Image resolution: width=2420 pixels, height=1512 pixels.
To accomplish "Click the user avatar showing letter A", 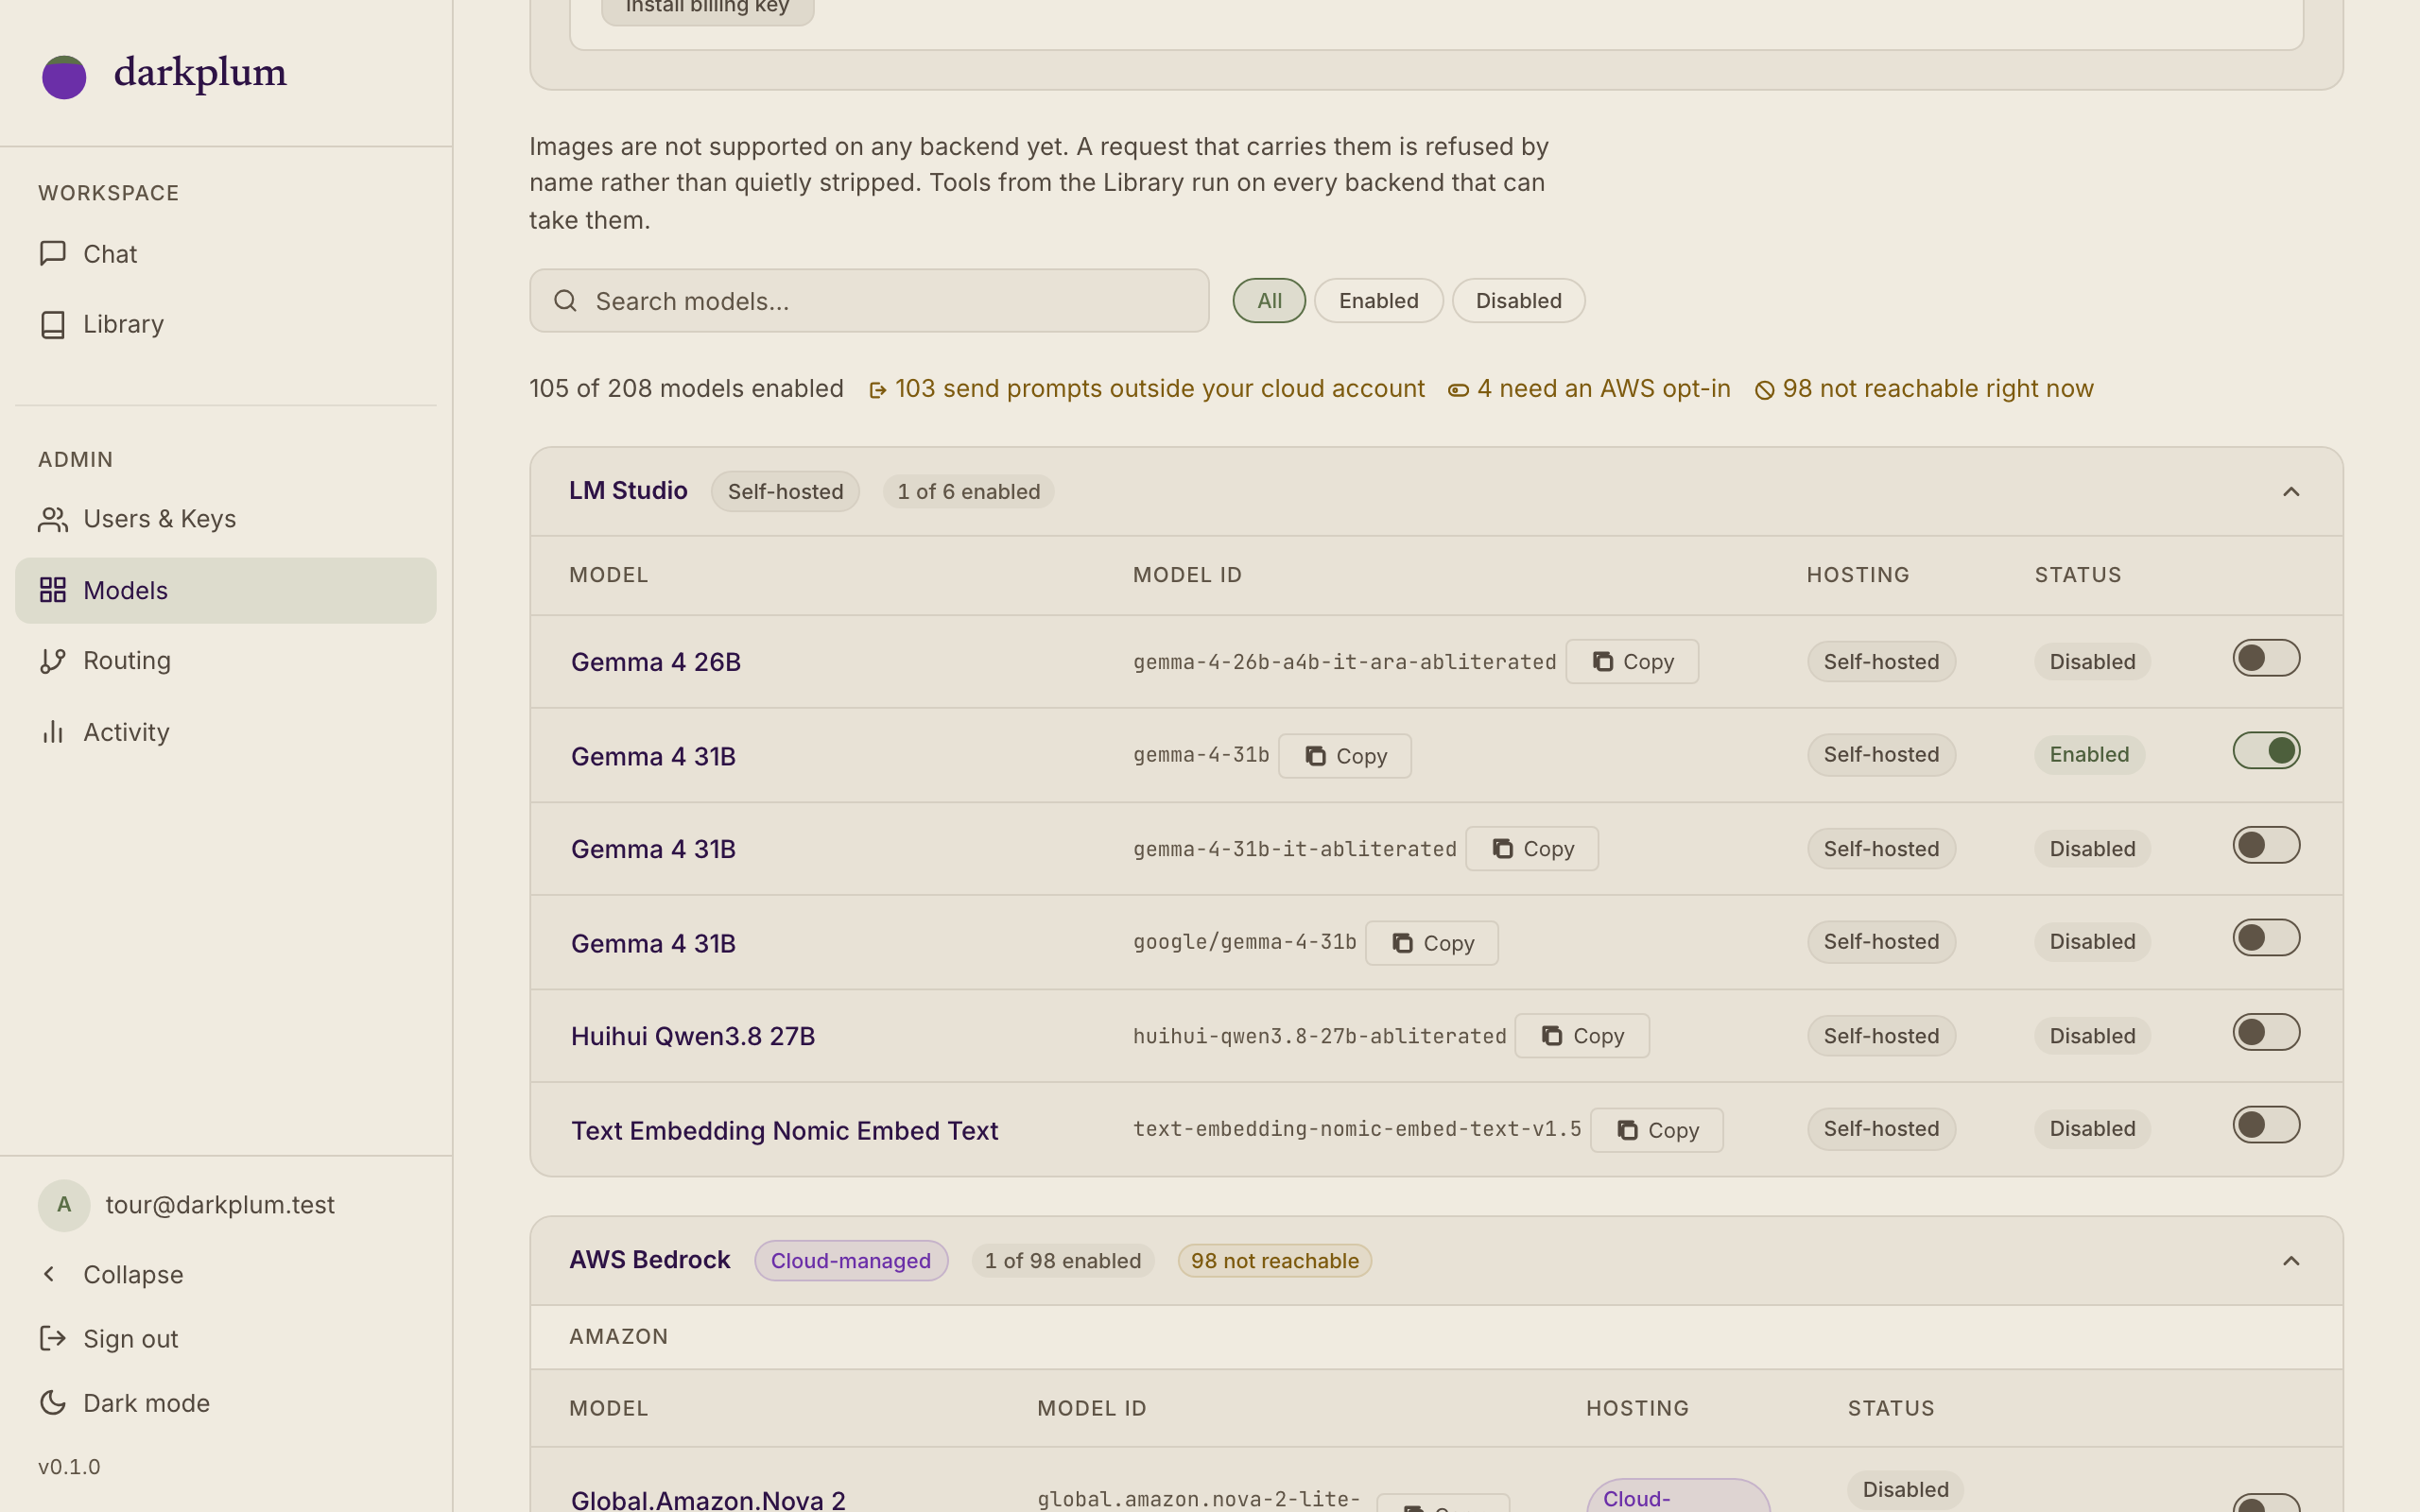I will [x=64, y=1204].
